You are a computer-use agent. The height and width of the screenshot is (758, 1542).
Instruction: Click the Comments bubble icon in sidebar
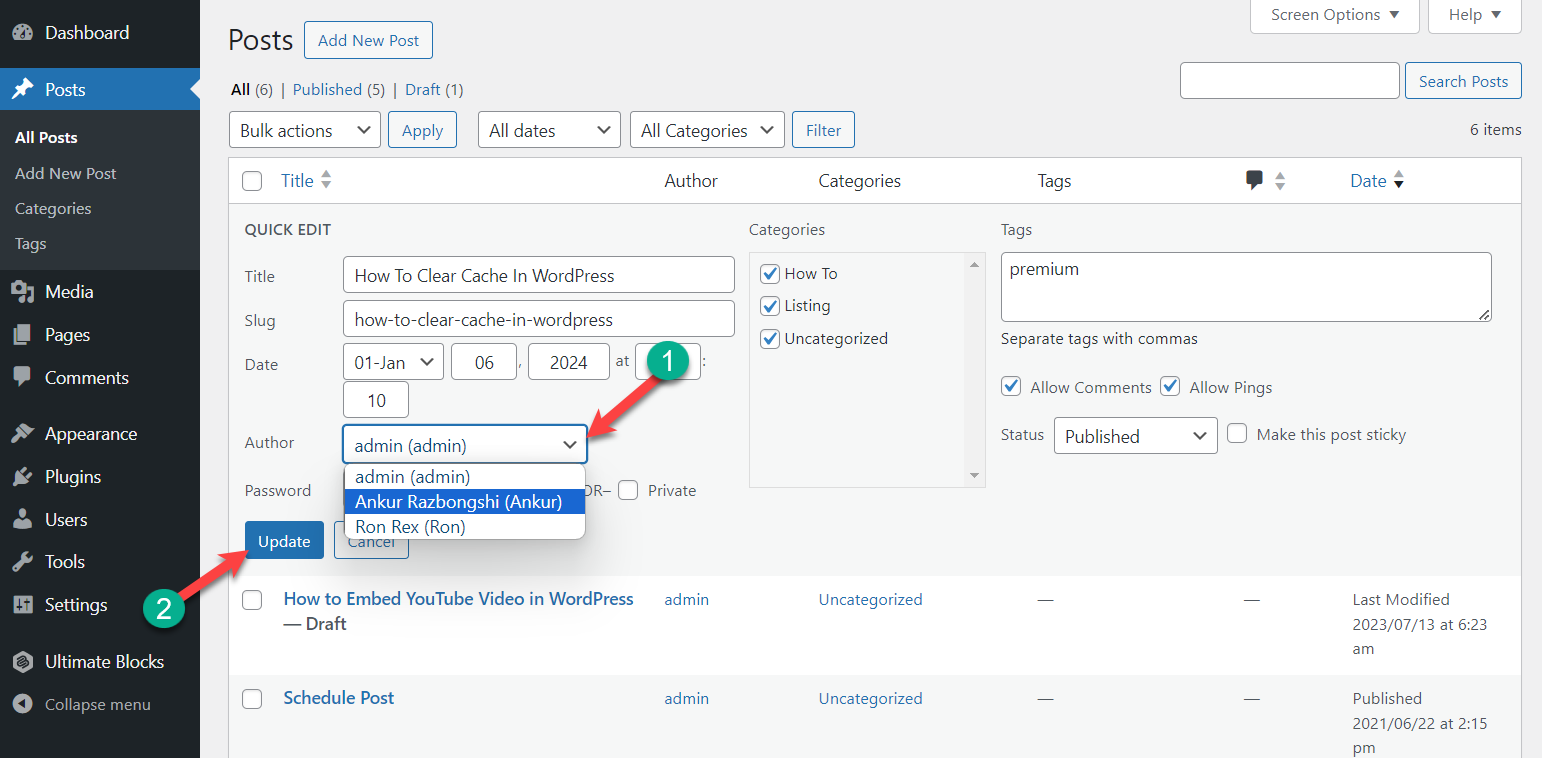click(22, 378)
